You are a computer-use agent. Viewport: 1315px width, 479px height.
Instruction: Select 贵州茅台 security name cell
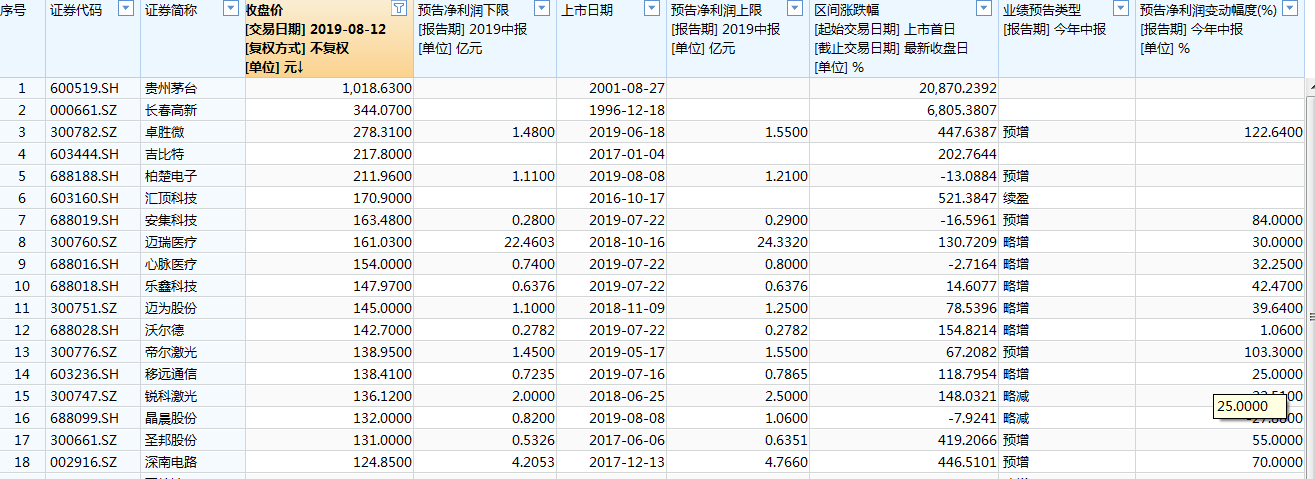pyautogui.click(x=193, y=88)
